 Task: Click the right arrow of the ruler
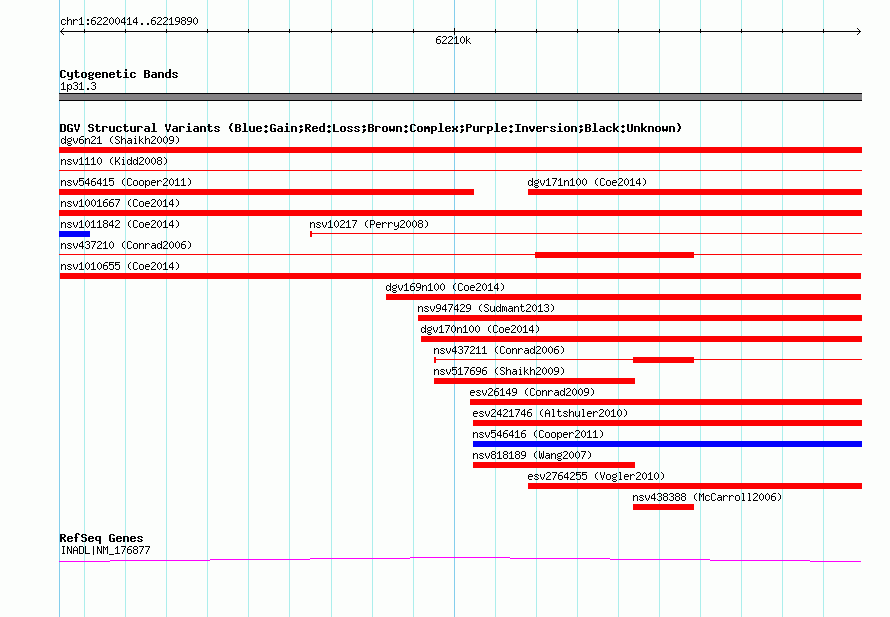coord(858,31)
